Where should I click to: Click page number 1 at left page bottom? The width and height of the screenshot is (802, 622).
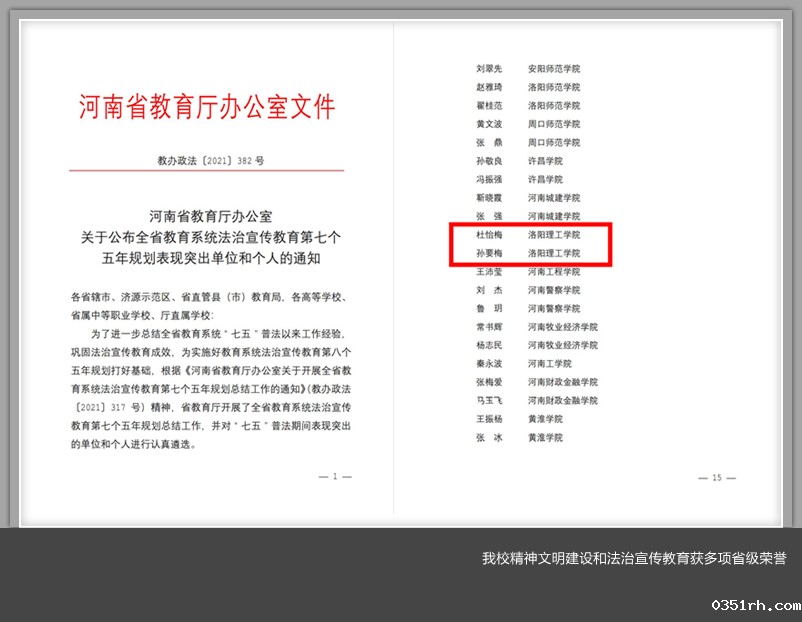coord(335,477)
